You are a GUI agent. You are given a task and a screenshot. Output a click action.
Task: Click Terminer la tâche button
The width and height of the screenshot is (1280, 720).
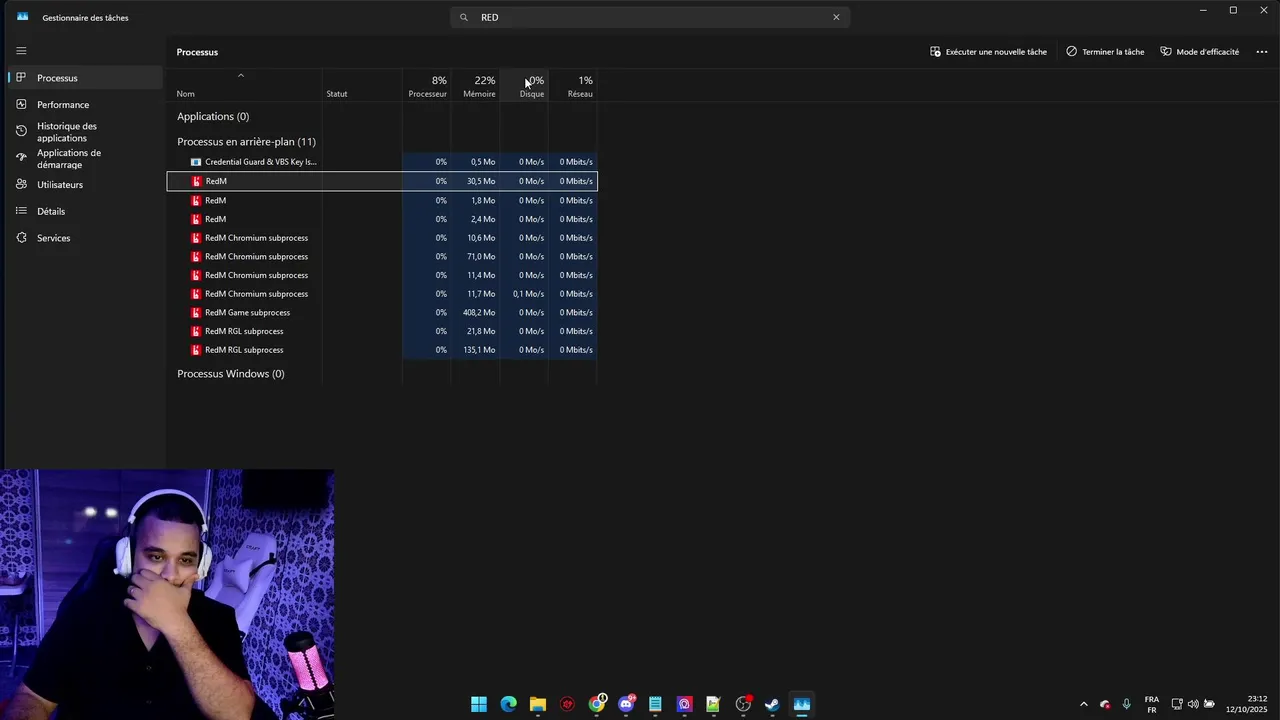pyautogui.click(x=1105, y=51)
